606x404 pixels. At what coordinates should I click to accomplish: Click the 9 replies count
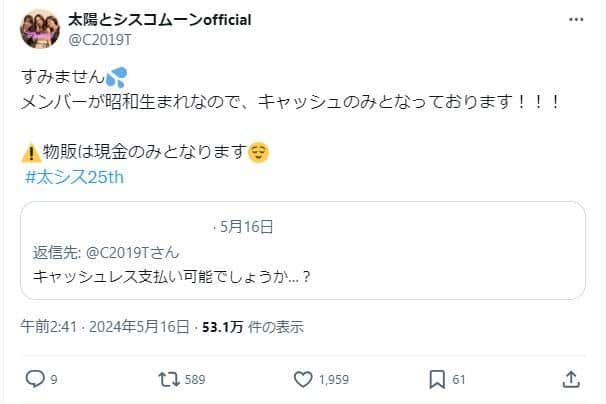pyautogui.click(x=53, y=379)
